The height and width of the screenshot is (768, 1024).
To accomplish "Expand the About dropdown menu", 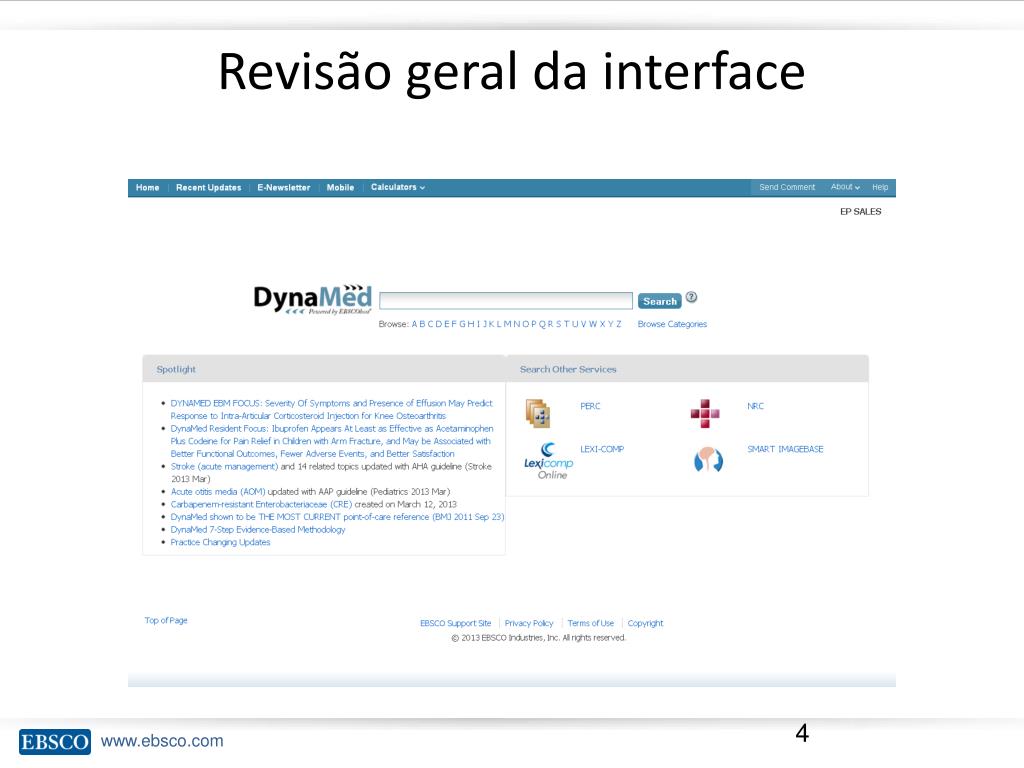I will tap(845, 187).
